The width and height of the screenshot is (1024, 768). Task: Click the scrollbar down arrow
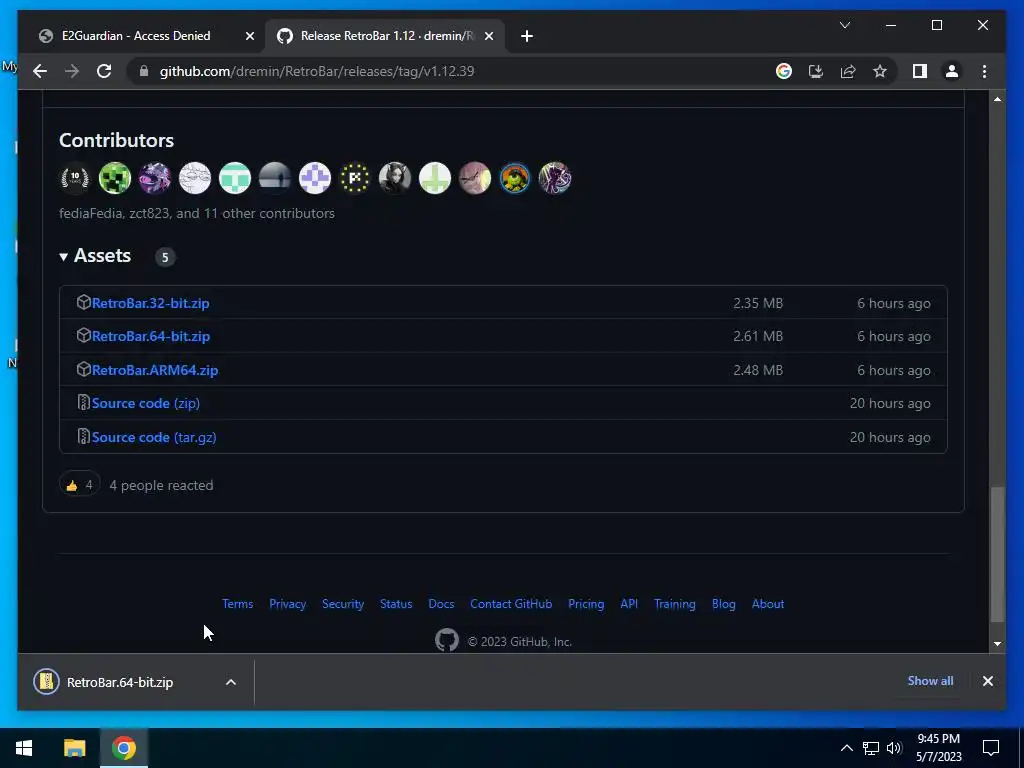(997, 643)
